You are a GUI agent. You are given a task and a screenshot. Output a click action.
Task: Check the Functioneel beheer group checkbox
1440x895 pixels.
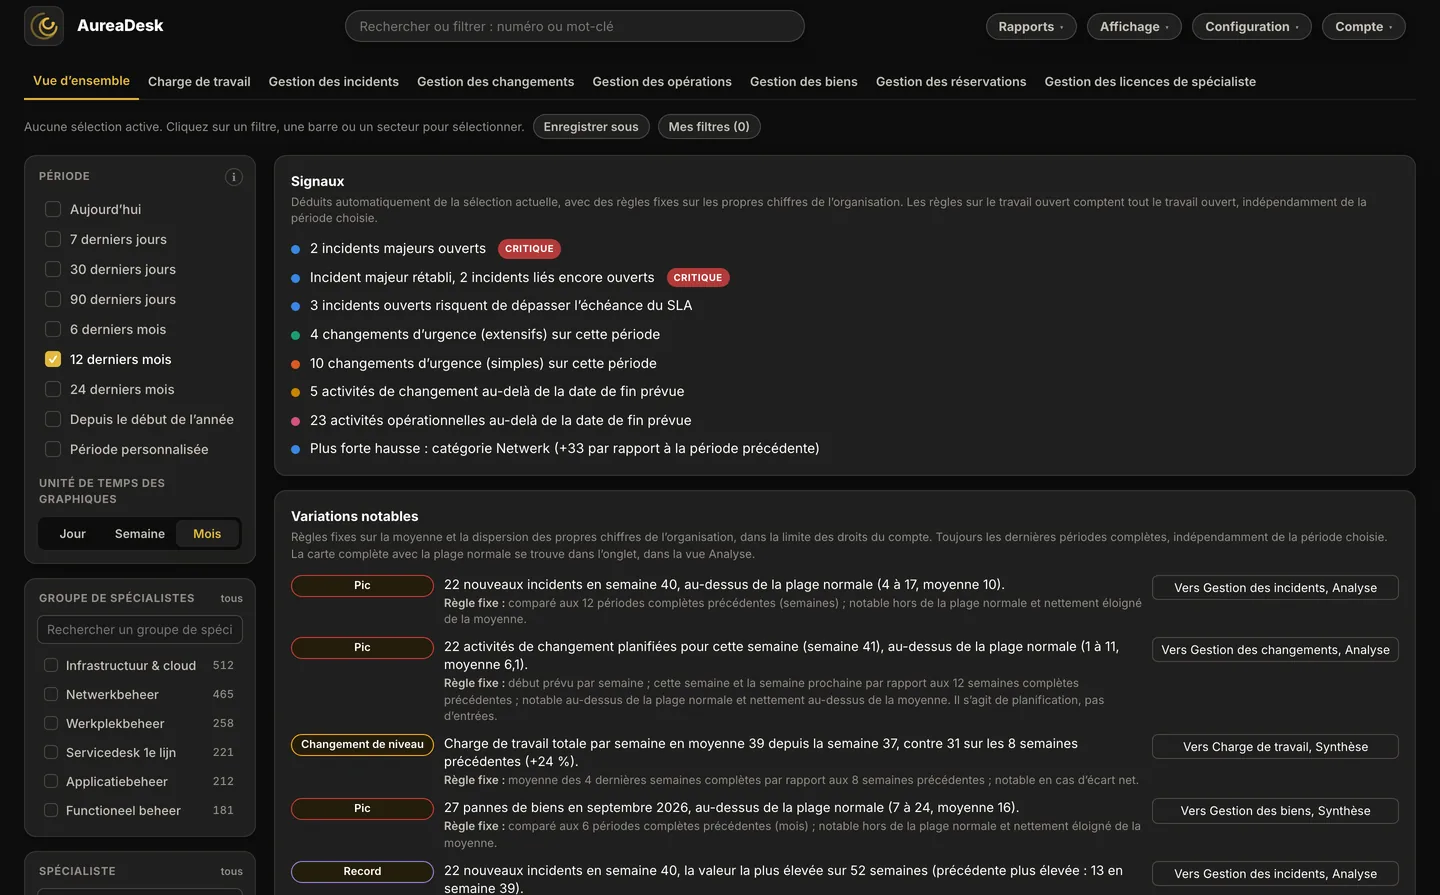(x=51, y=810)
